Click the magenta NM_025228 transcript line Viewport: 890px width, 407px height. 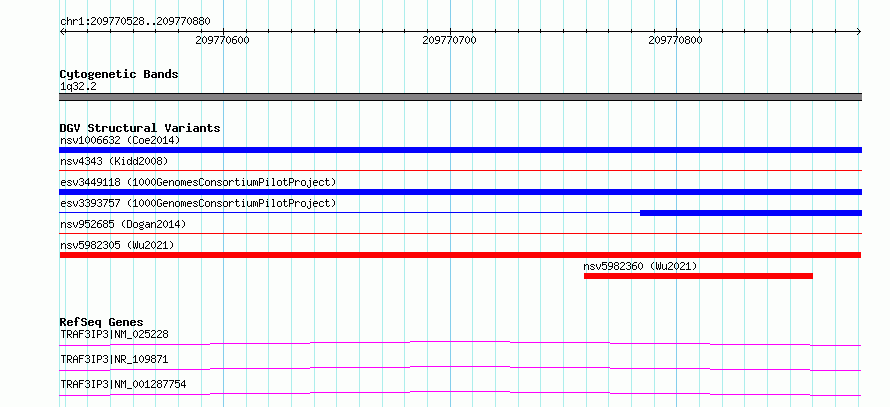[460, 343]
